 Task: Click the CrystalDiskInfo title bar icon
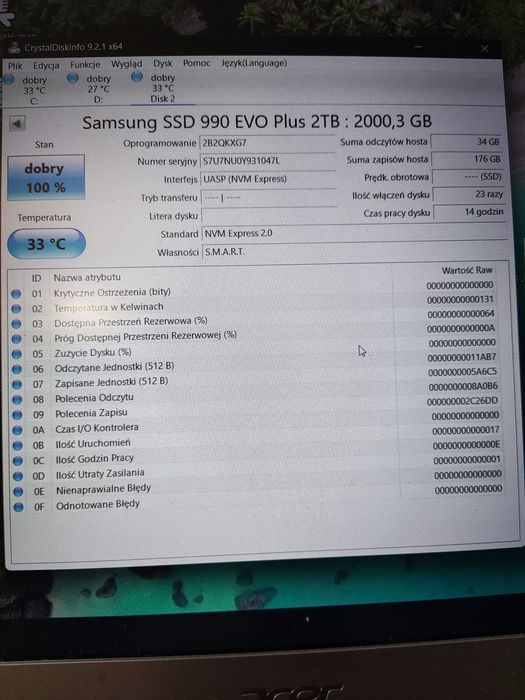[15, 48]
